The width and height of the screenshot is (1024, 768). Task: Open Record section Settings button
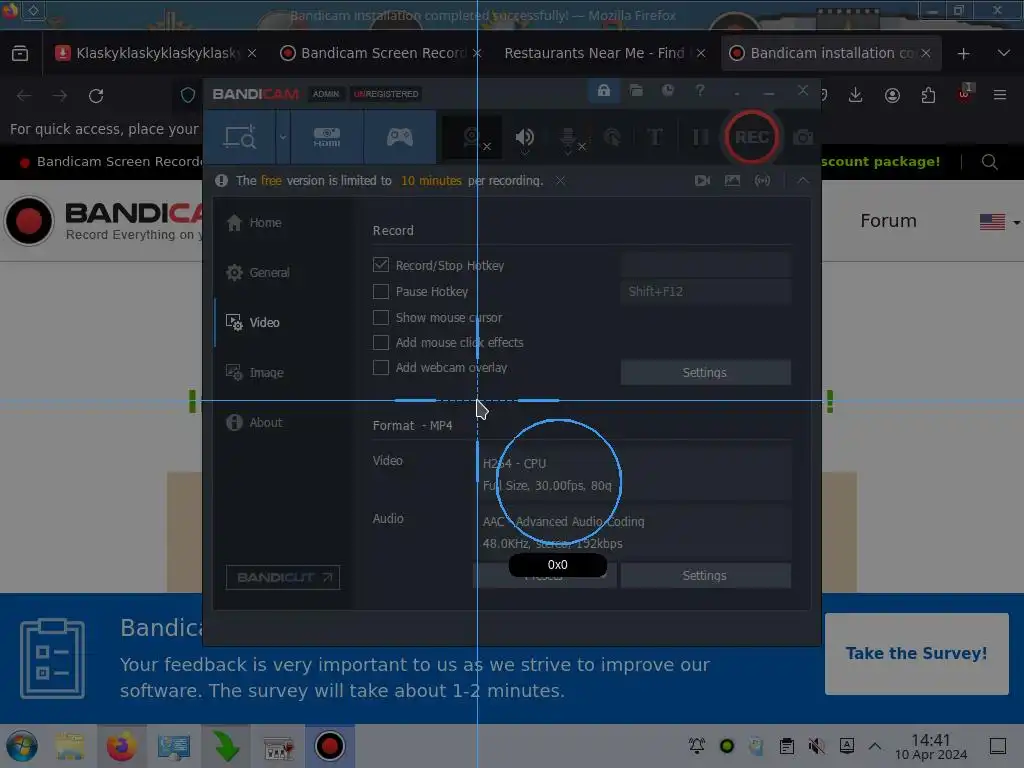(705, 372)
